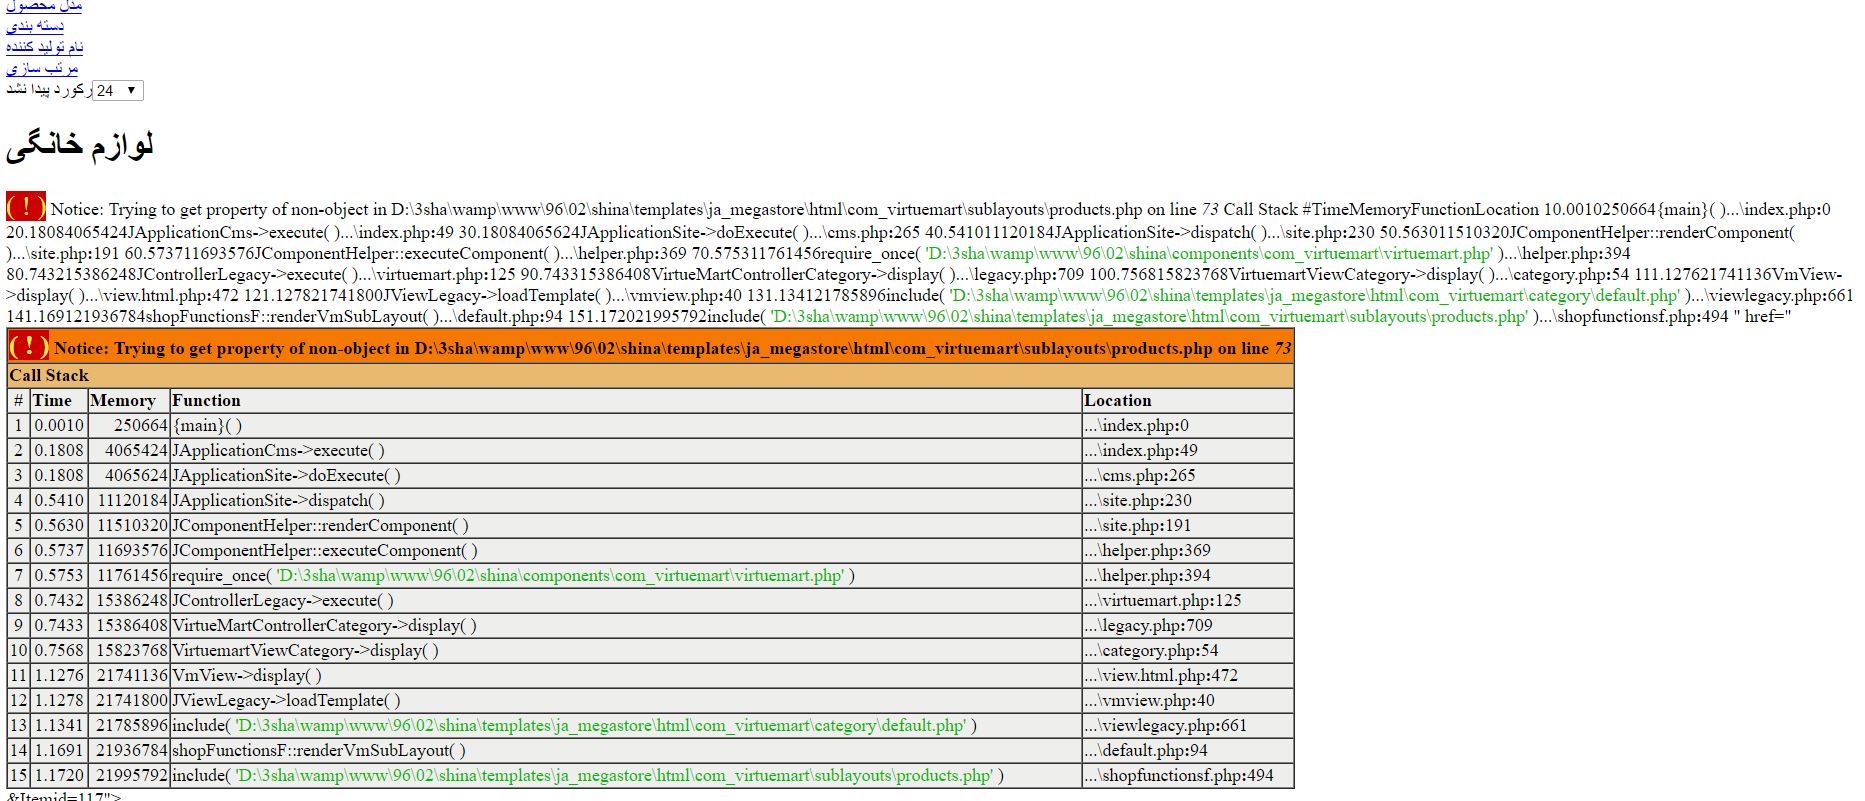Select the JViewLegacy->loadTemplate( ) table cell
1865x801 pixels.
click(x=626, y=700)
